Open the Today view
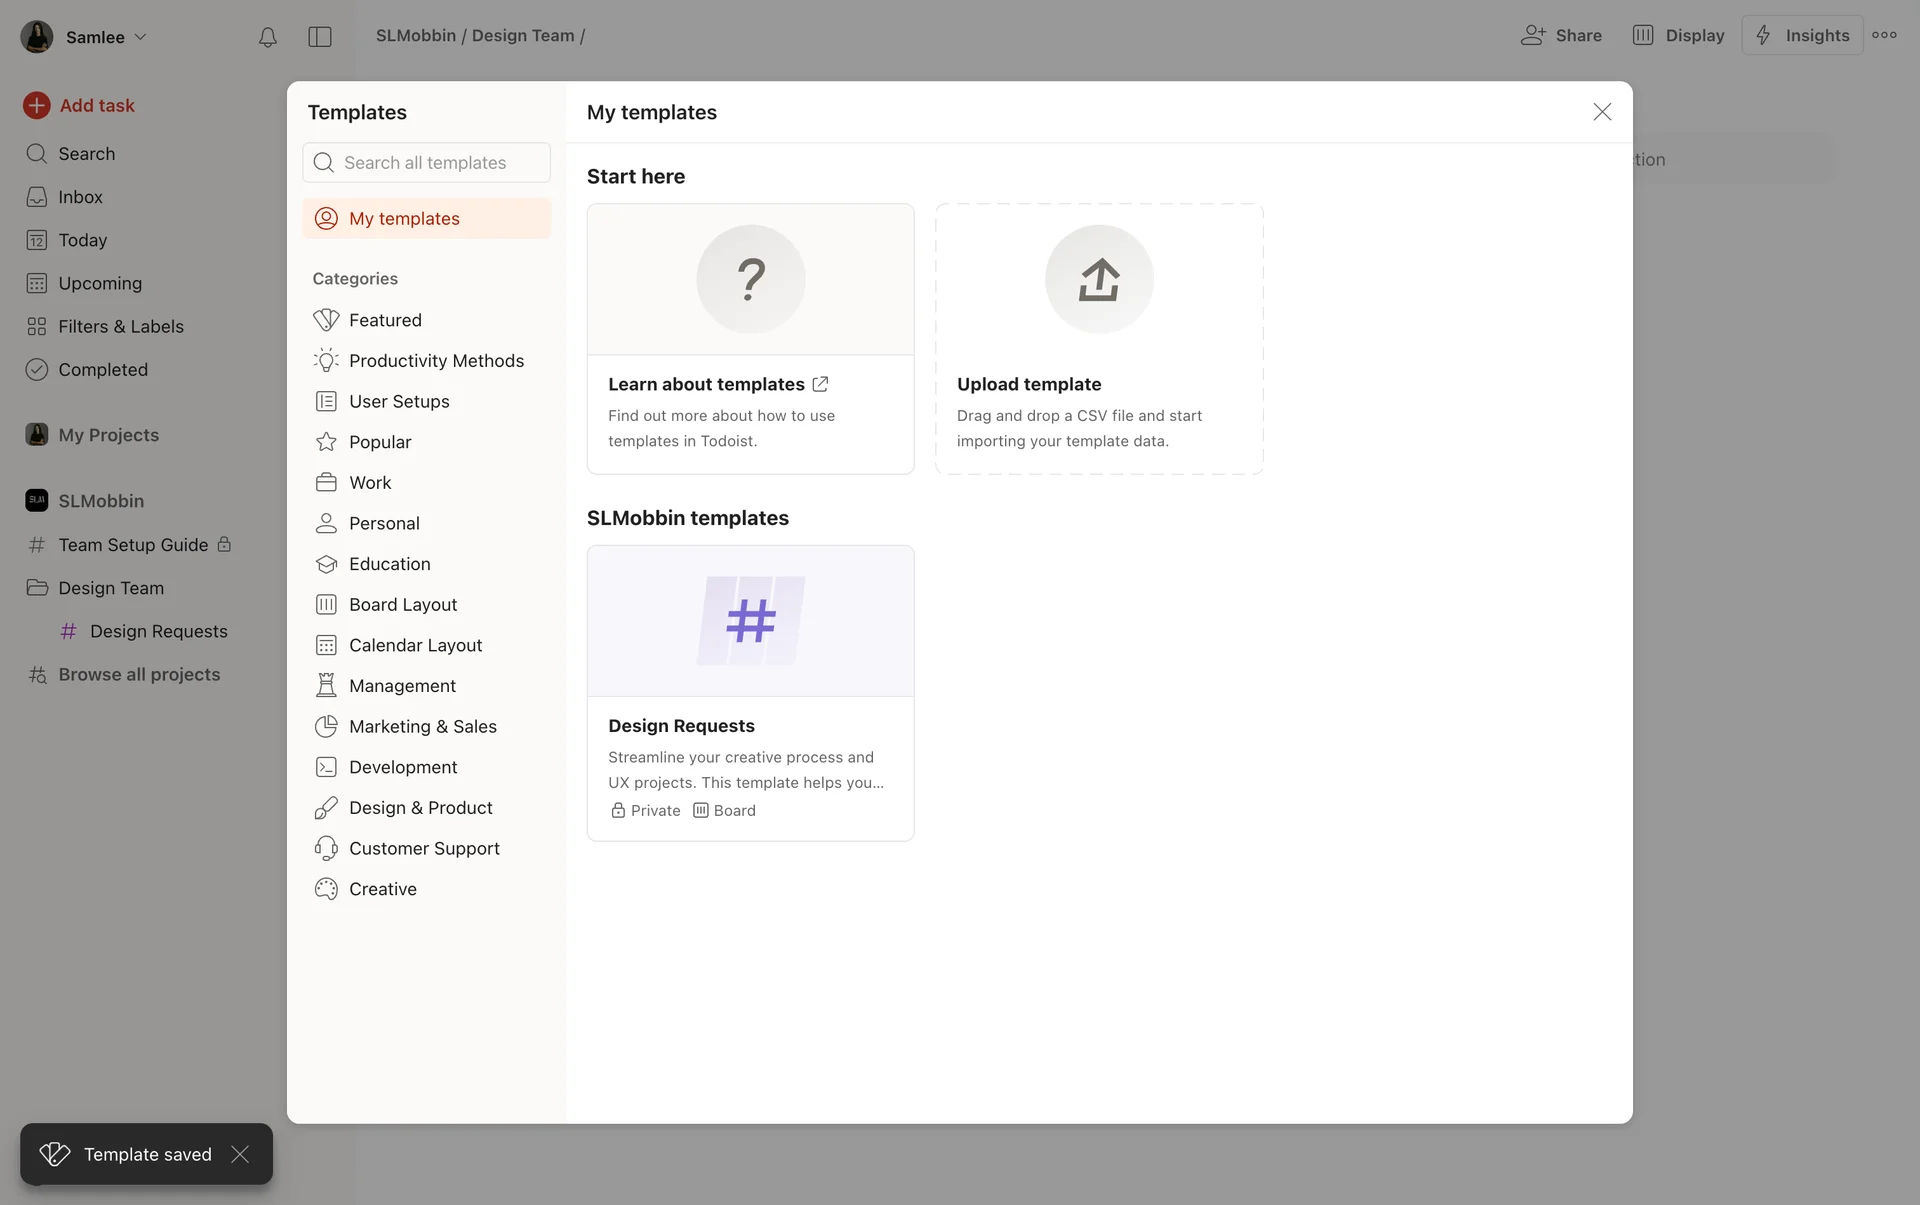 pos(81,240)
